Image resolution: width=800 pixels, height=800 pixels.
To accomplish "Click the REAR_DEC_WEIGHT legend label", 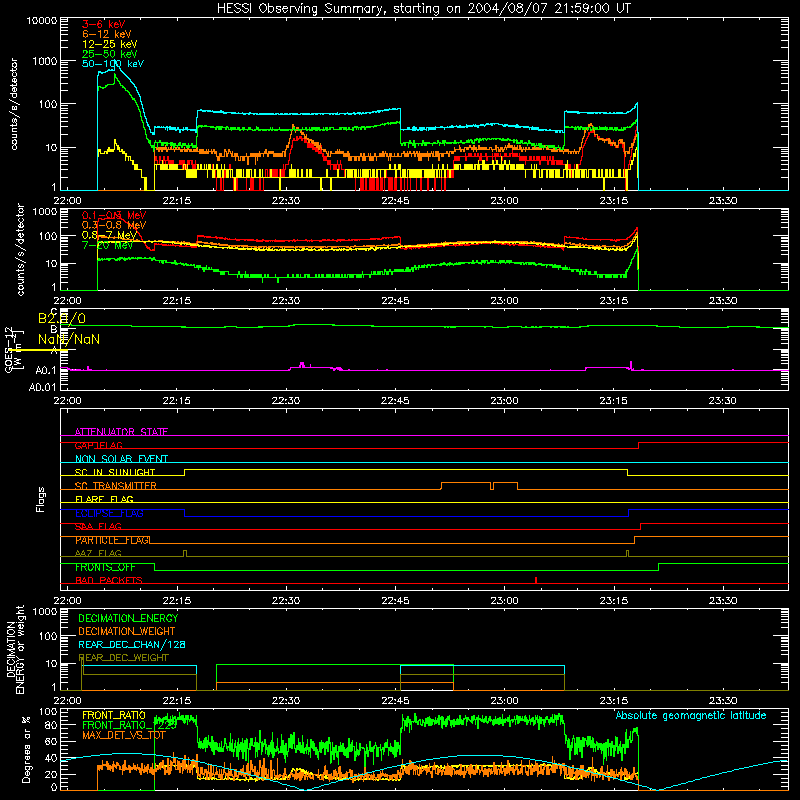I will coord(123,658).
